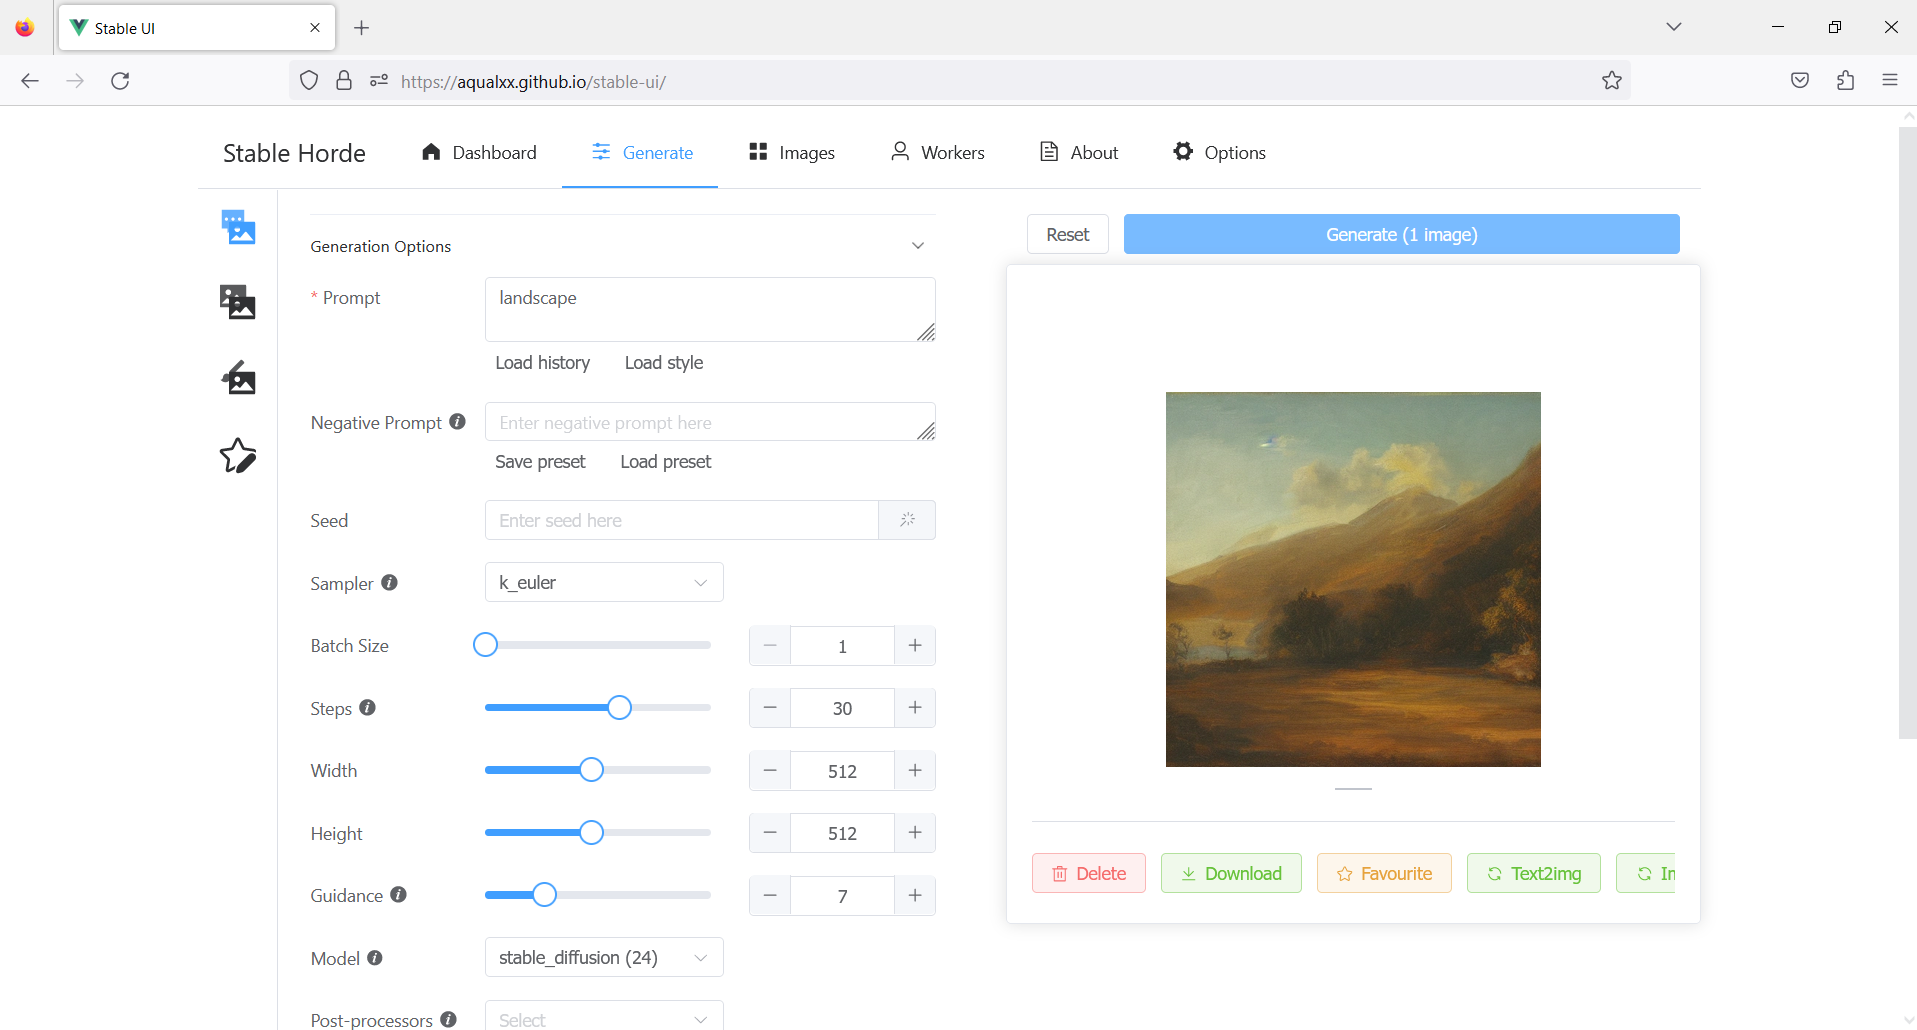Select the Text2img sidebar icon

pos(237,227)
